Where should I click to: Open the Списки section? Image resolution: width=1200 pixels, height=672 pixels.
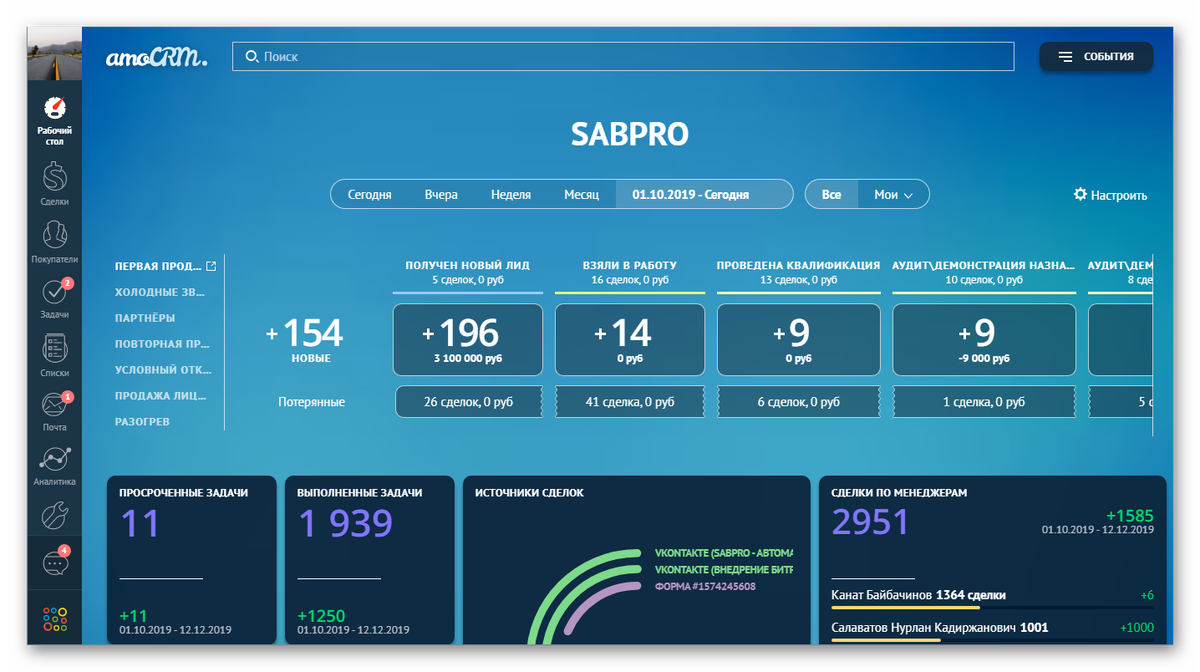click(54, 355)
